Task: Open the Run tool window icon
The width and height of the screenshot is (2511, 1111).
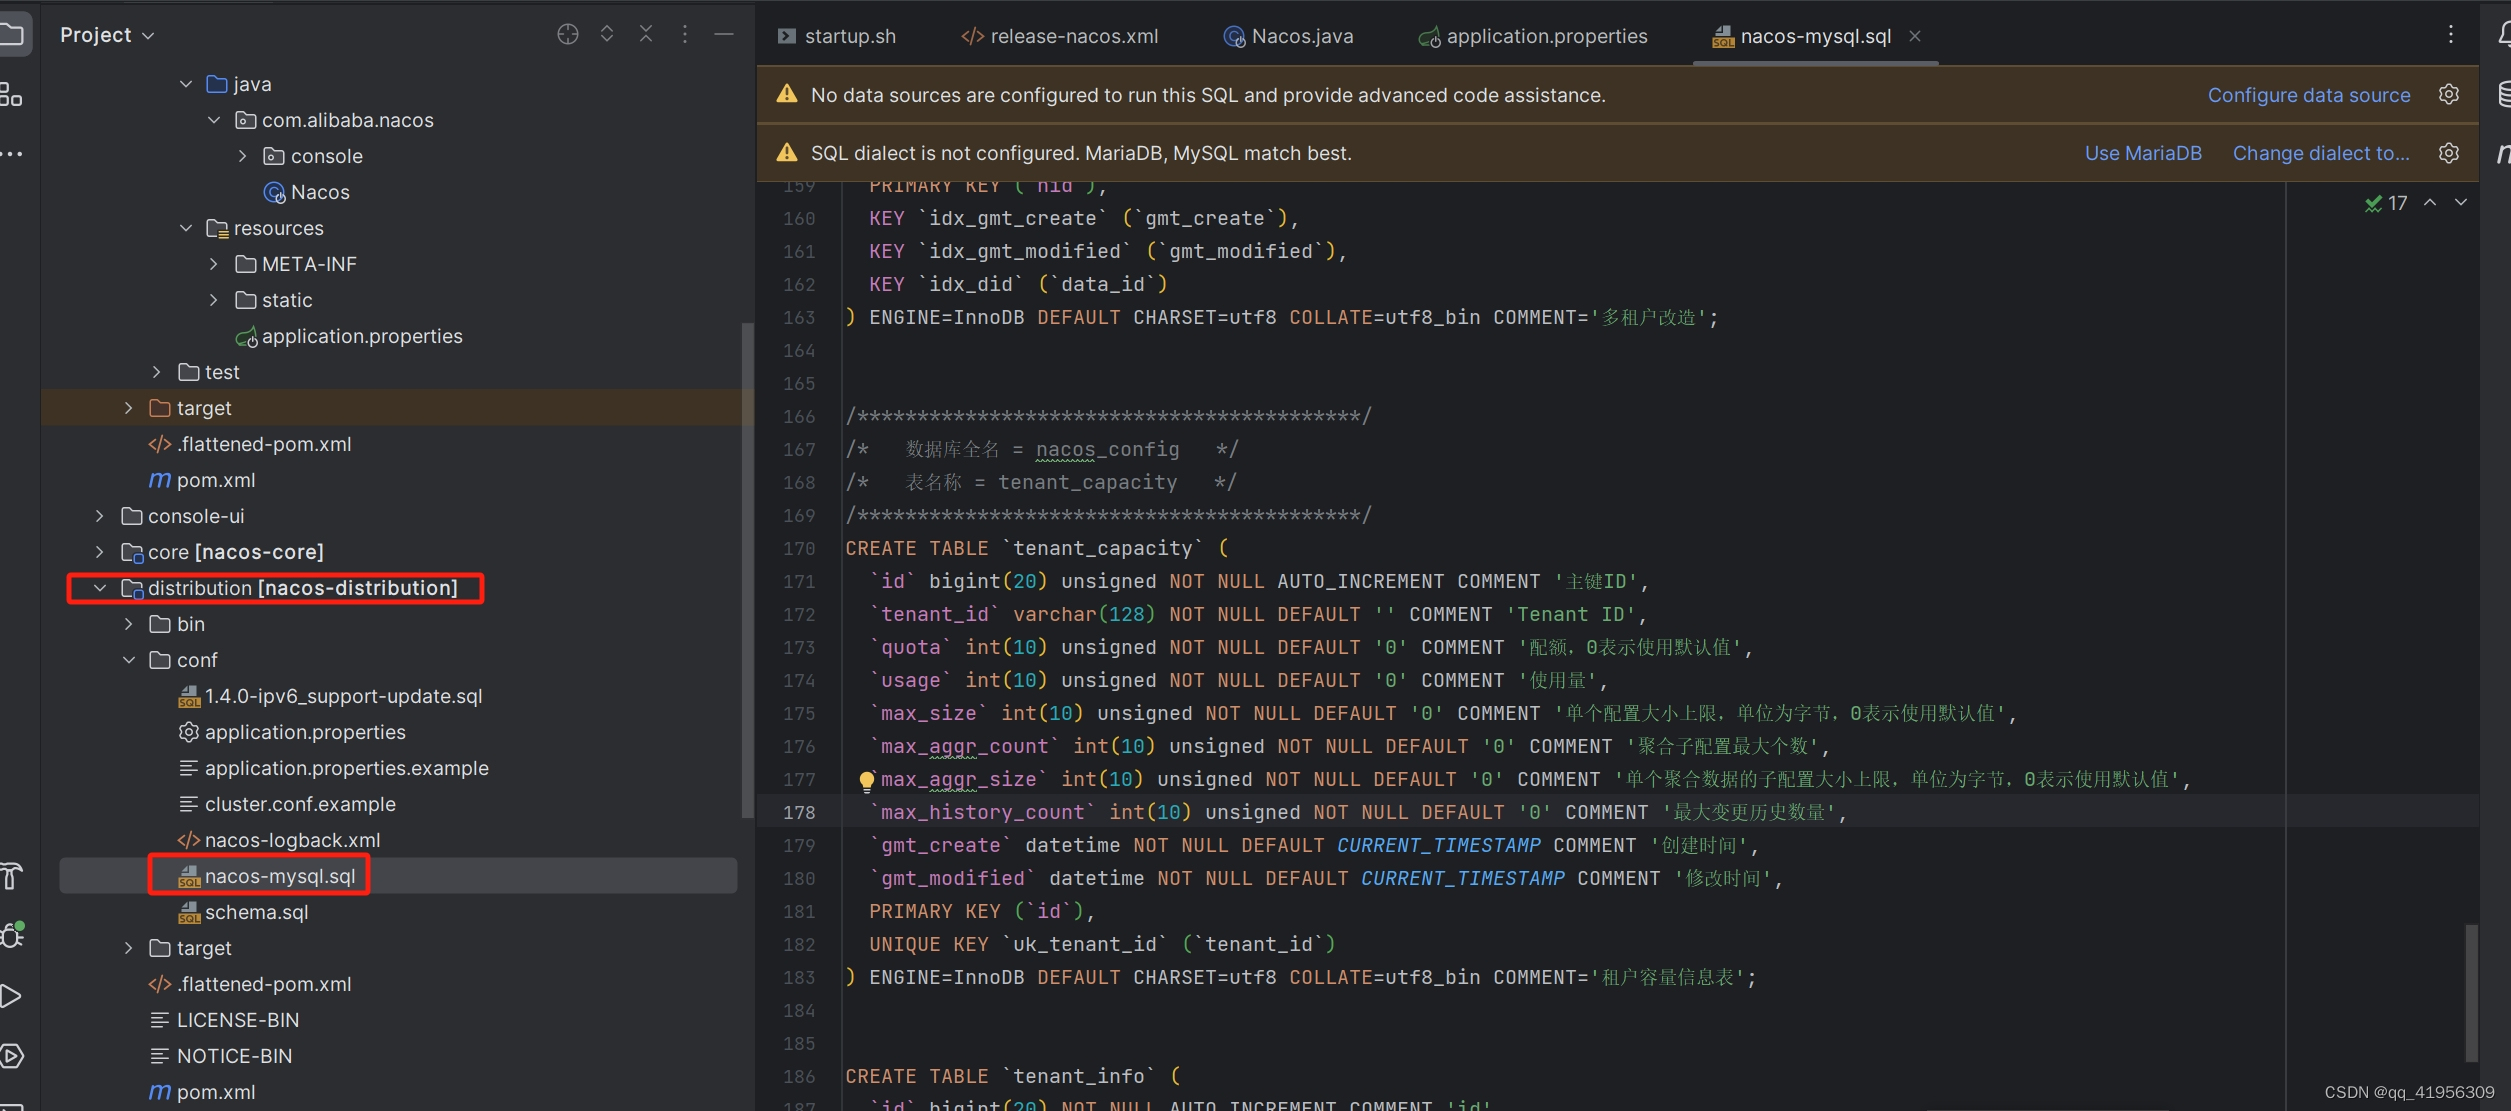Action: click(11, 996)
